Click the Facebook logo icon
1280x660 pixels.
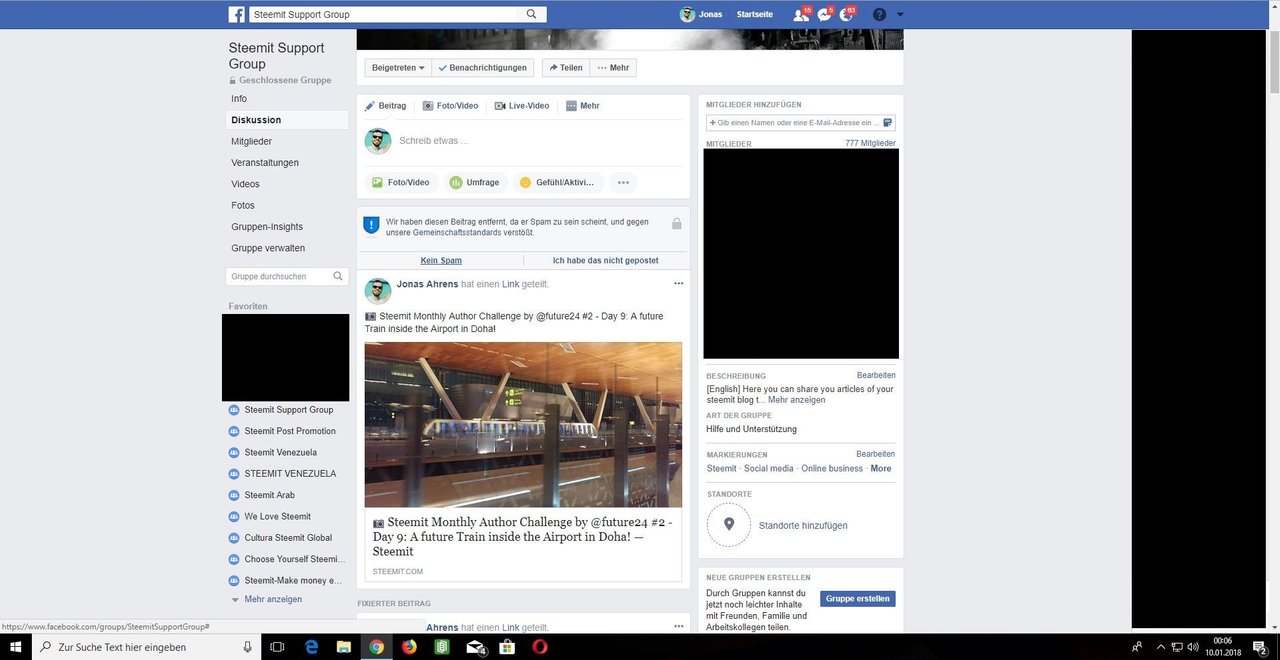[x=237, y=15]
